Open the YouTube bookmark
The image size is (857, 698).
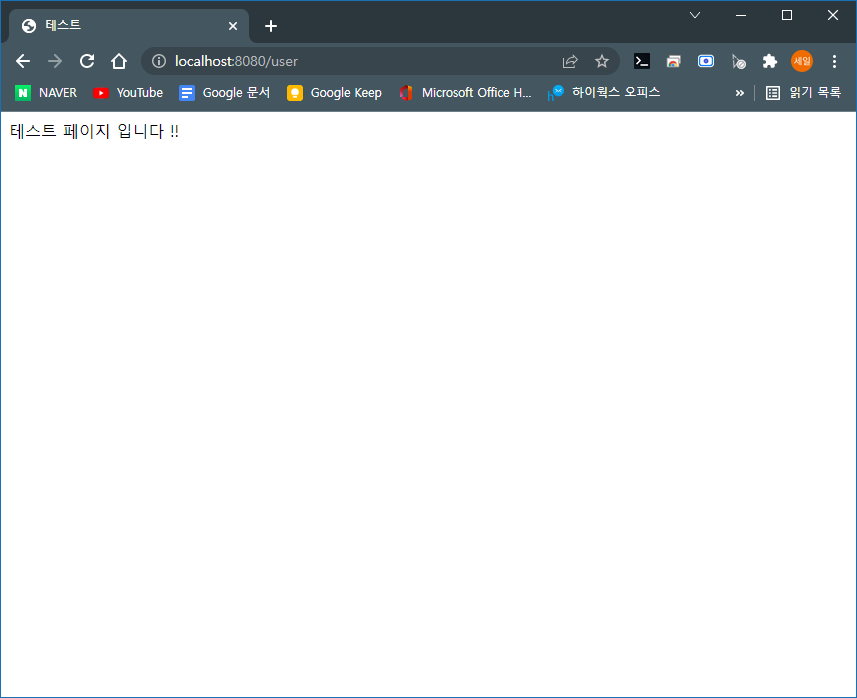(x=128, y=93)
